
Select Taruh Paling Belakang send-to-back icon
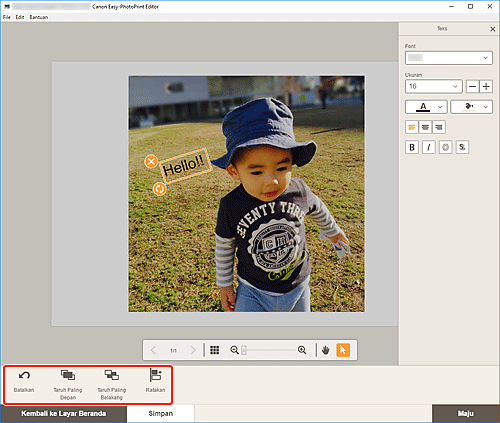tap(112, 375)
